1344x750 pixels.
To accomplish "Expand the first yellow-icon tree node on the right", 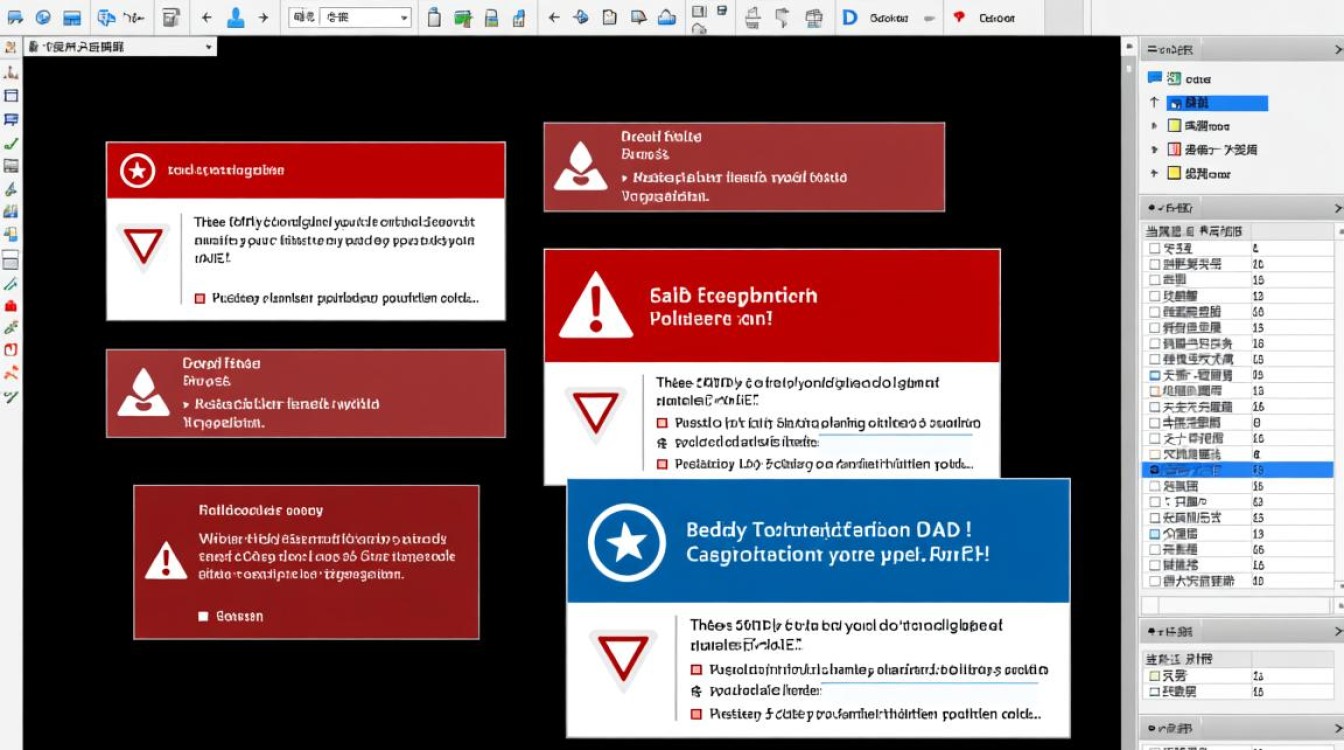I will pyautogui.click(x=1155, y=126).
